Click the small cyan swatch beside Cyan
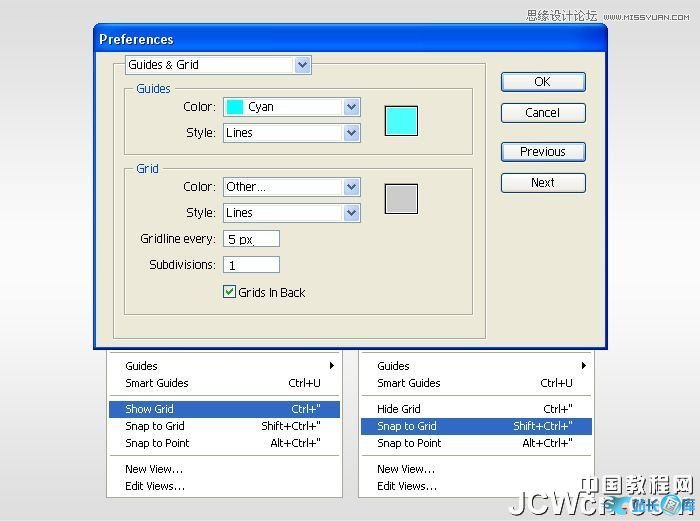This screenshot has height=521, width=700. [235, 107]
